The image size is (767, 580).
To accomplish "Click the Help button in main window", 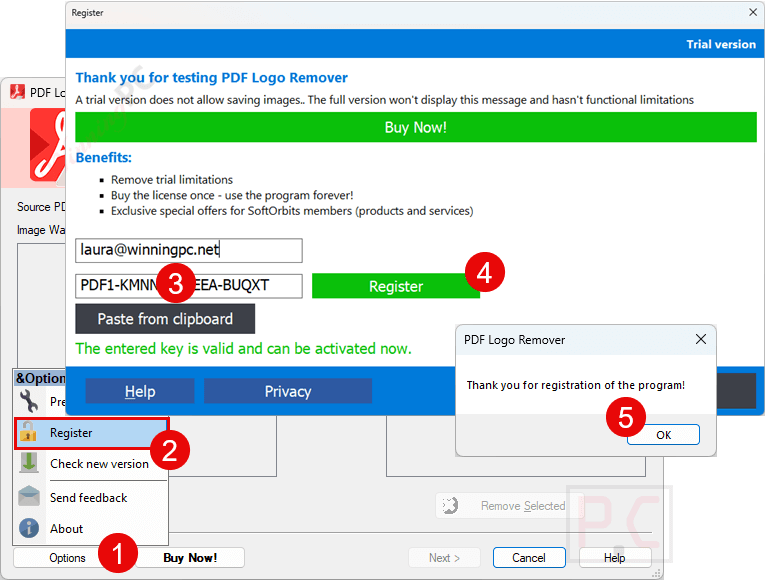I will pos(614,558).
